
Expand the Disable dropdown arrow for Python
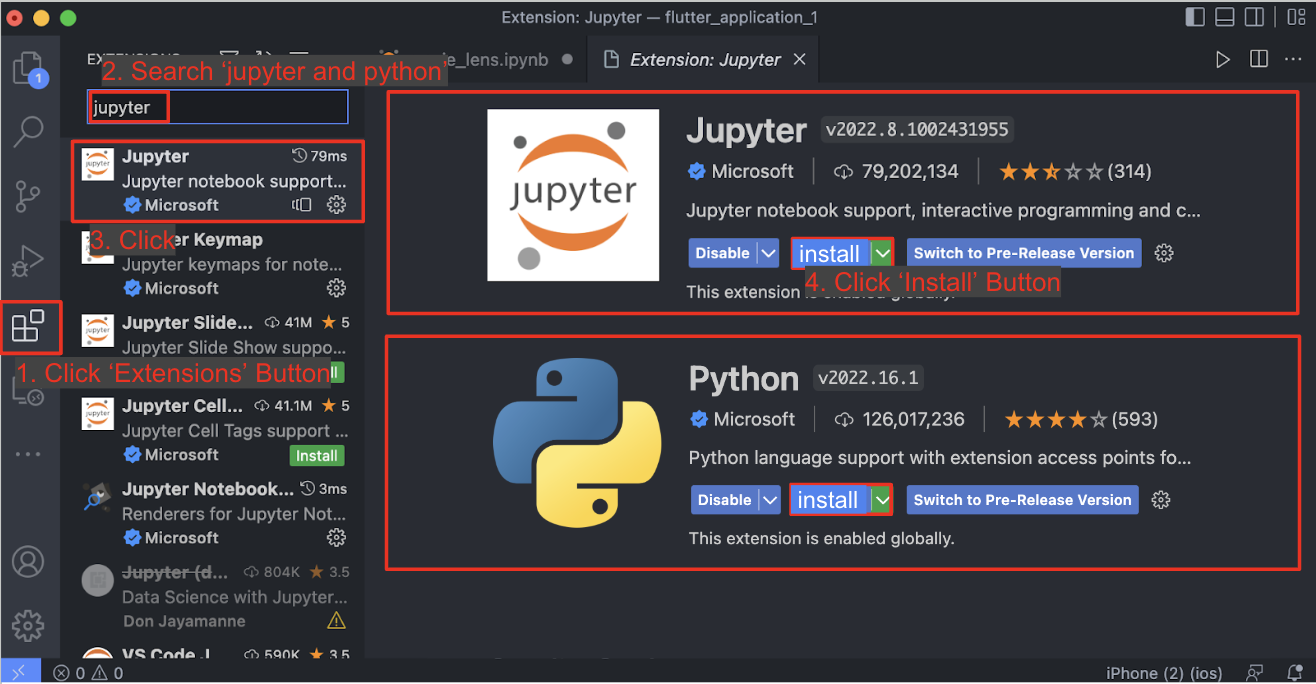(769, 500)
